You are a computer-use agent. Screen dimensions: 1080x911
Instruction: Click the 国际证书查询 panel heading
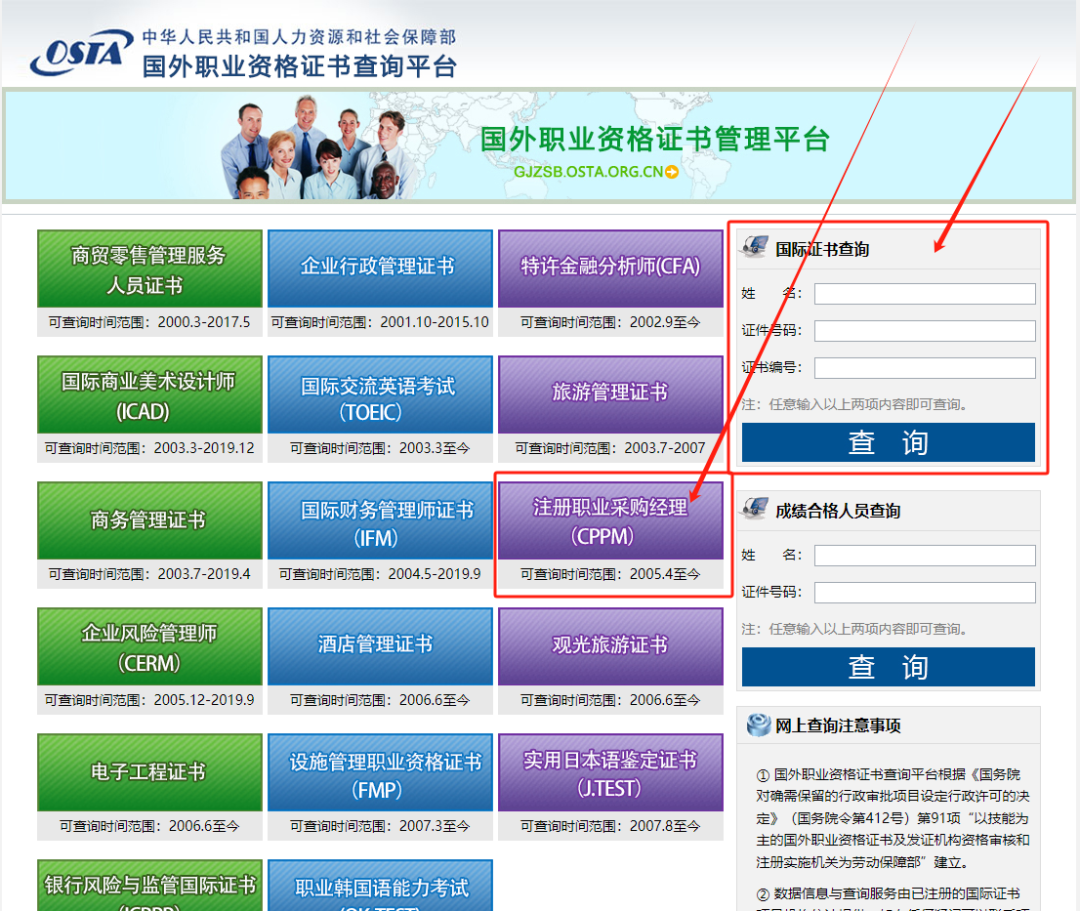[x=822, y=249]
